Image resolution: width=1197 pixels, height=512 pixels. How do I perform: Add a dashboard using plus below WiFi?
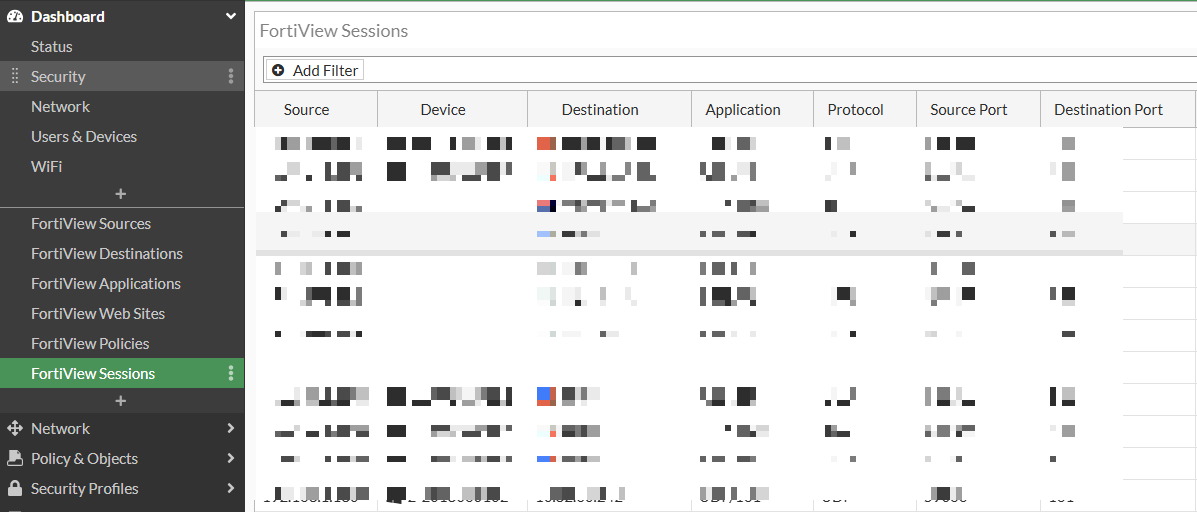[x=121, y=194]
